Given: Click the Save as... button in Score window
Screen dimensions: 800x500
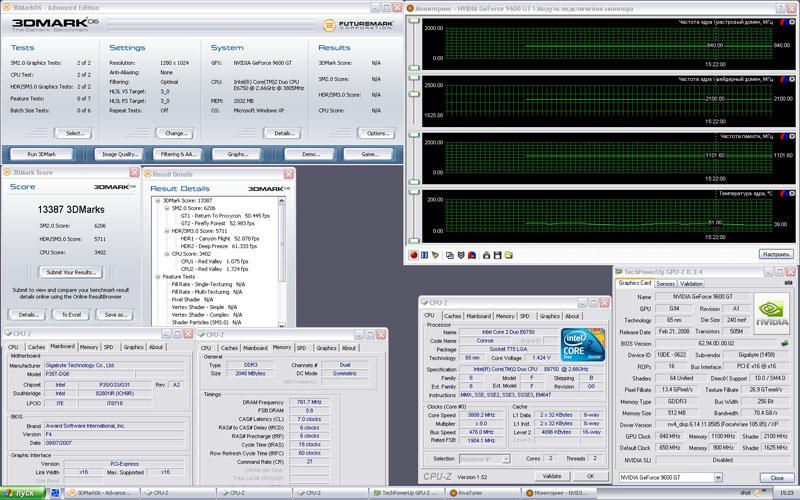Looking at the screenshot, I should [115, 315].
